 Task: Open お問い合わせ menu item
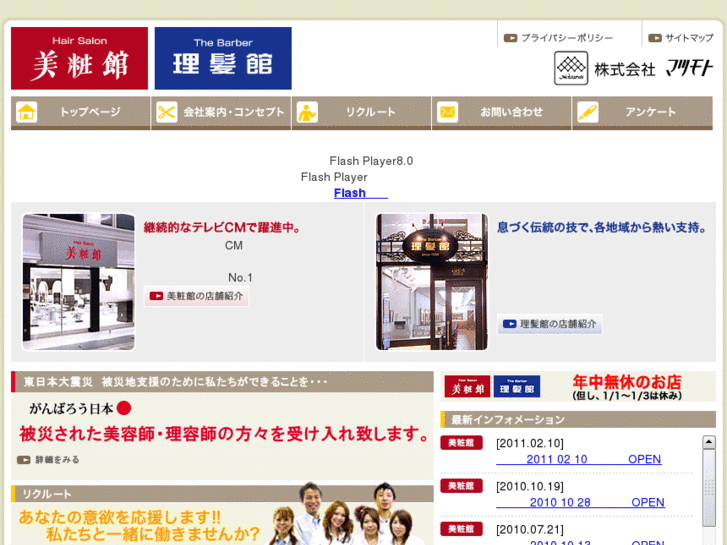click(502, 113)
